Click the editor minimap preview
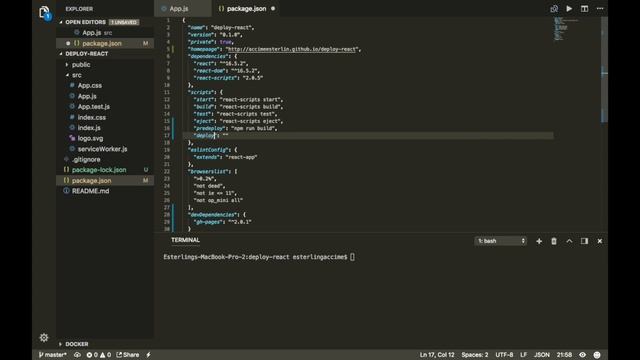 click(565, 29)
